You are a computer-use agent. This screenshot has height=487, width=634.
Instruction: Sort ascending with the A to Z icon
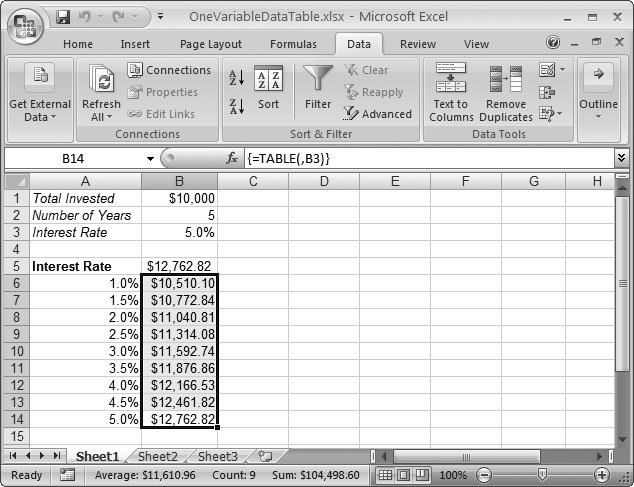[237, 78]
